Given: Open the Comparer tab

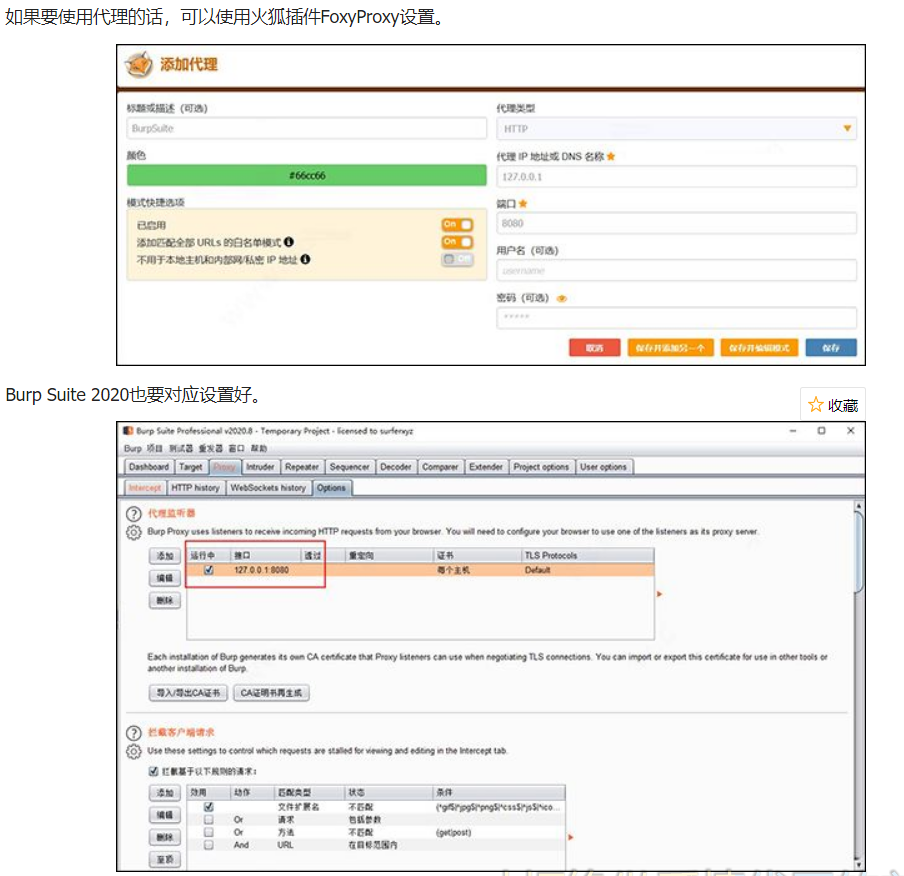Looking at the screenshot, I should coord(440,467).
